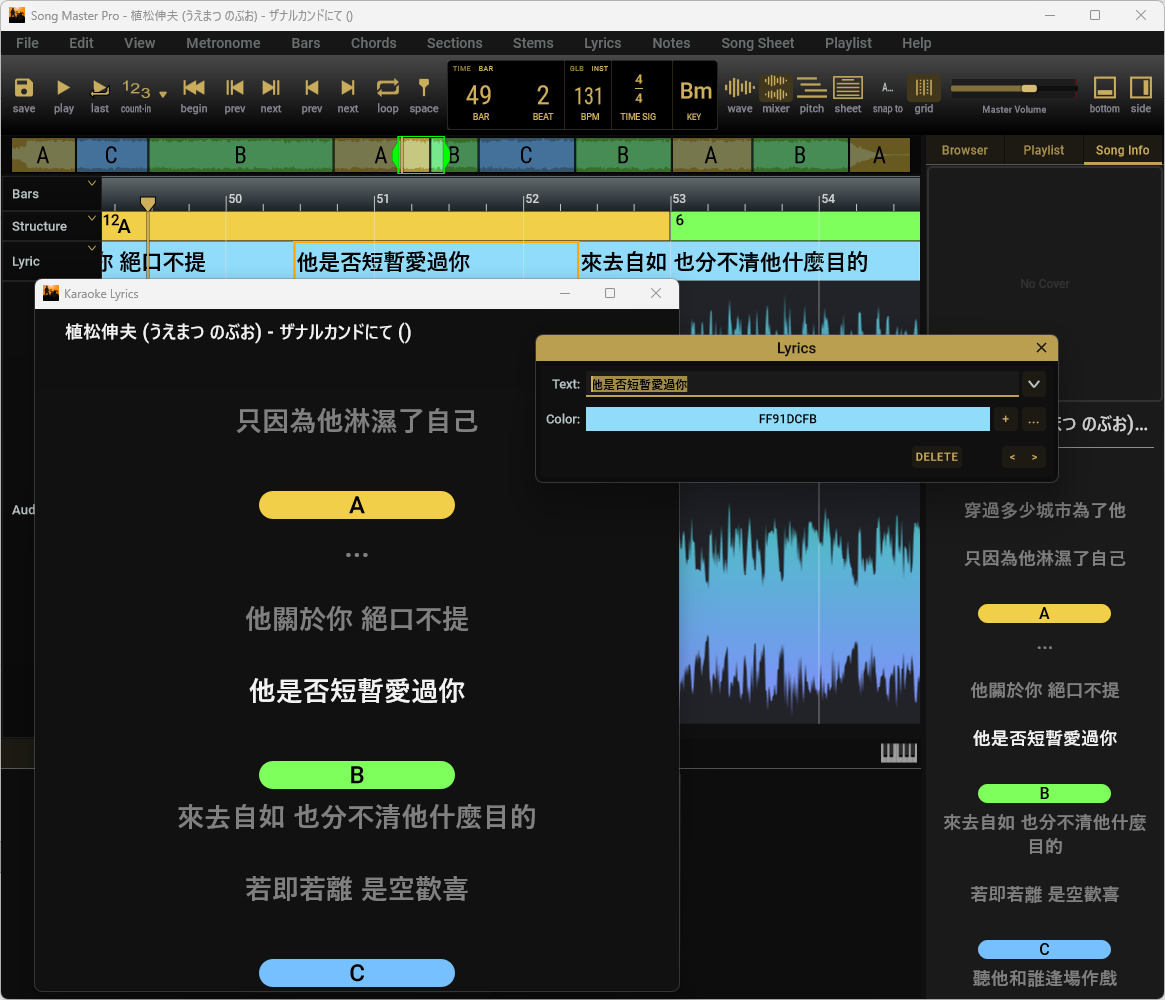Click the prev bar icon beside loop

(312, 88)
